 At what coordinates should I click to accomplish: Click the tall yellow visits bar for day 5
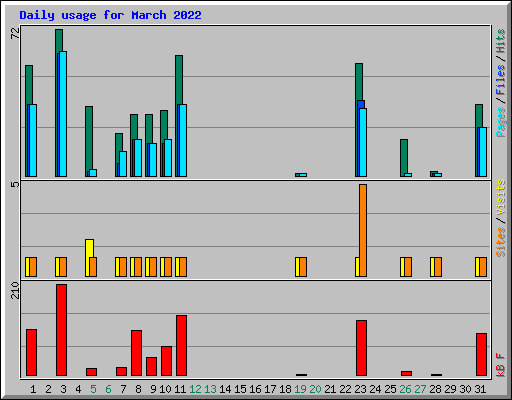(88, 248)
